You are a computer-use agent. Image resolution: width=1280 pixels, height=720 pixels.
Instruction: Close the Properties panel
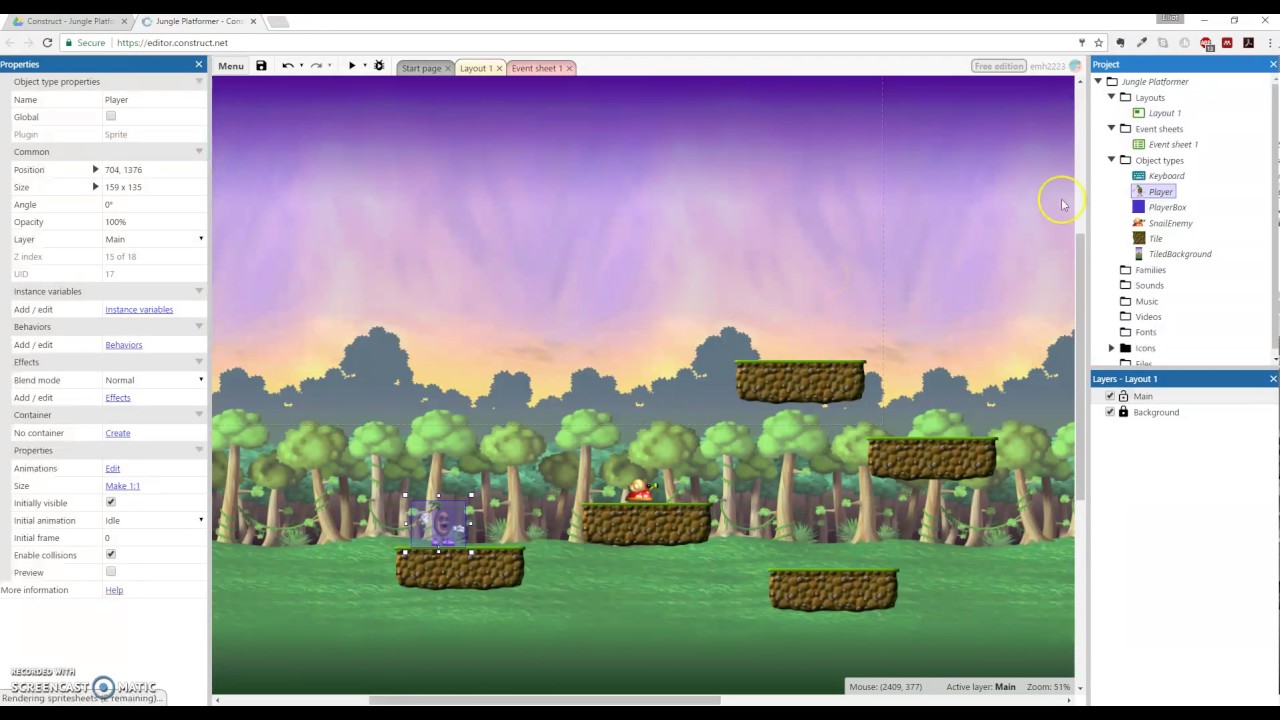198,64
